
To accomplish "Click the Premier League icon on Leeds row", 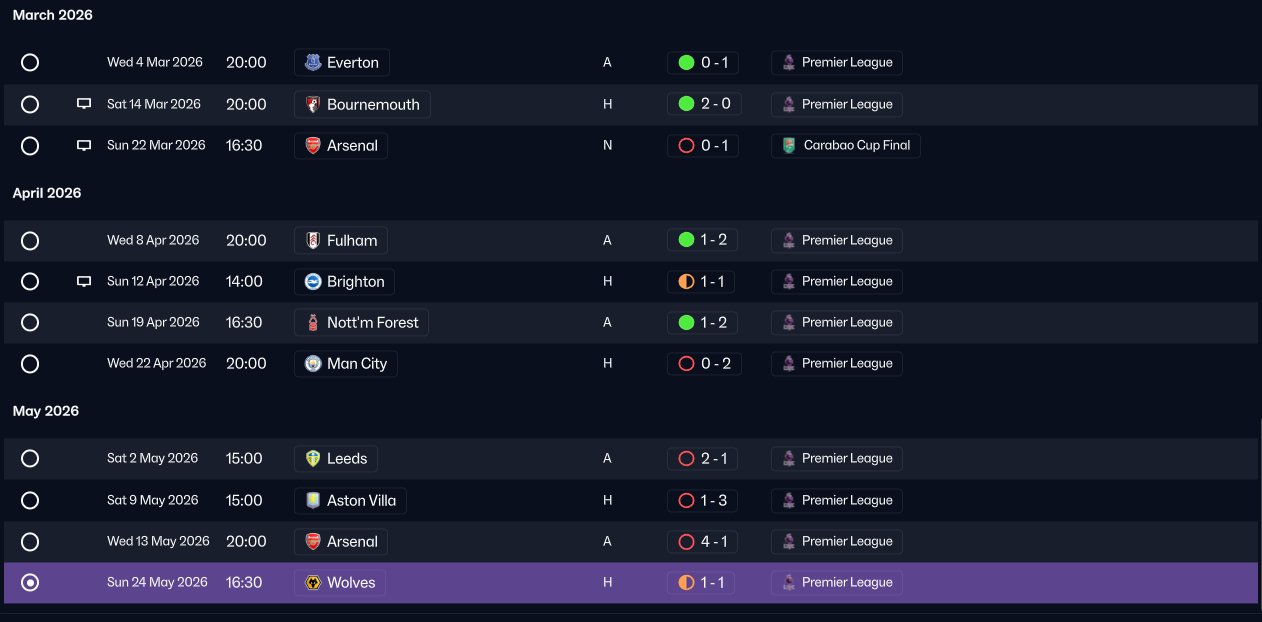I will tap(789, 459).
